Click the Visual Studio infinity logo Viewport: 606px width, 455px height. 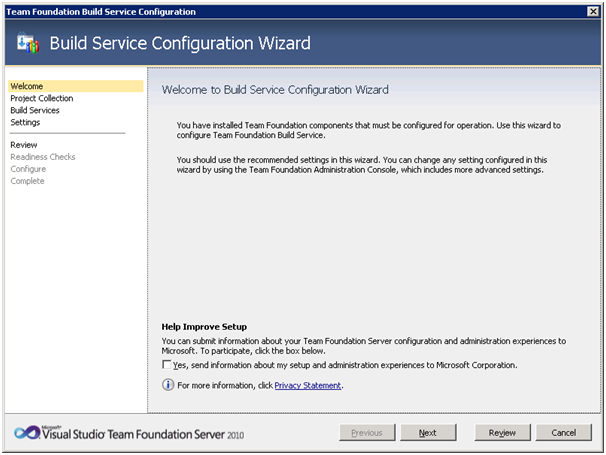27,433
